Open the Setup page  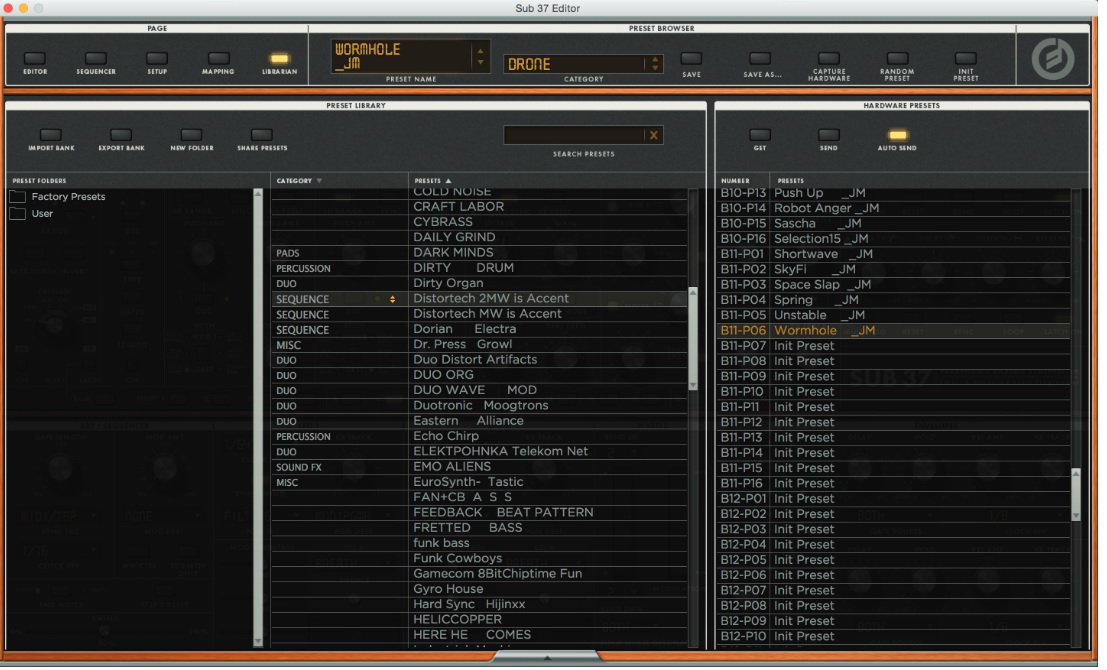click(155, 58)
